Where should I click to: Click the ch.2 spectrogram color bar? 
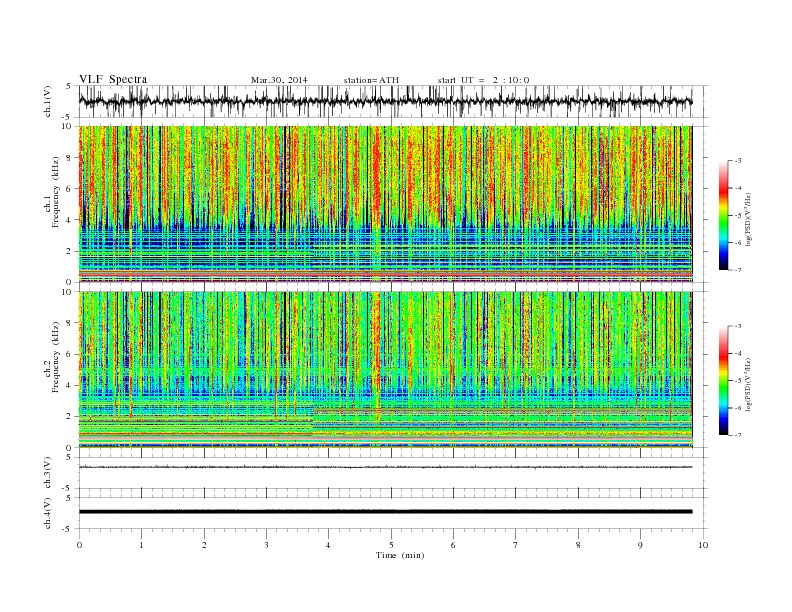[723, 380]
